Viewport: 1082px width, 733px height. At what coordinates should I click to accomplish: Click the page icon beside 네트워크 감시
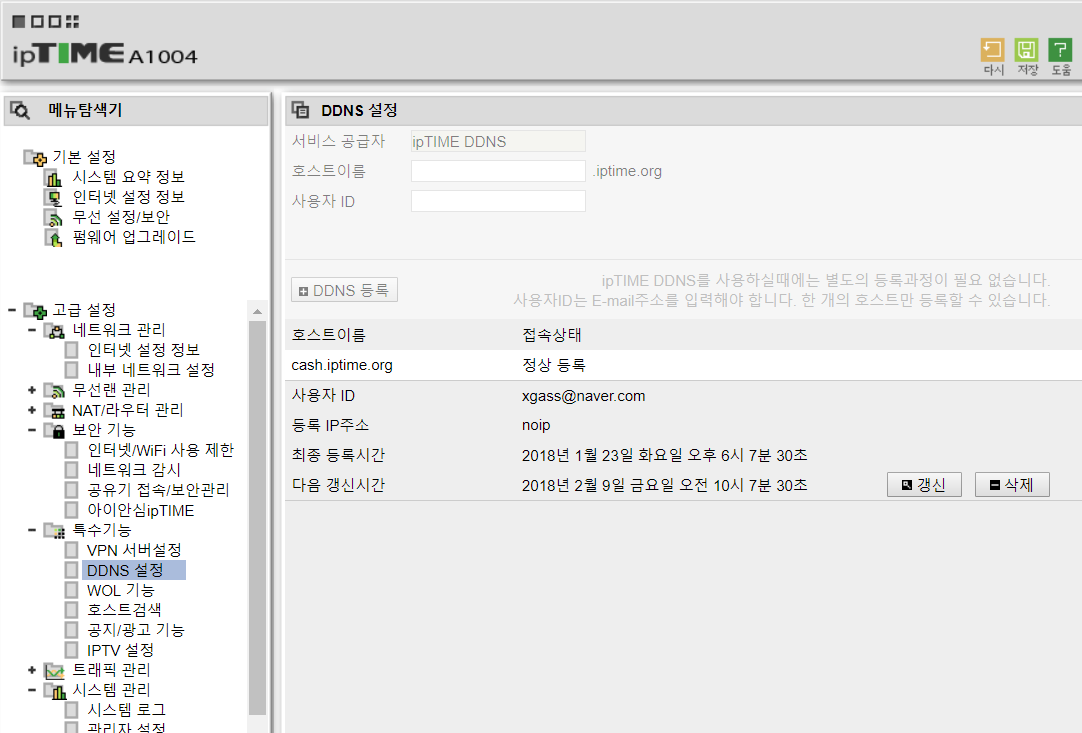pos(71,471)
